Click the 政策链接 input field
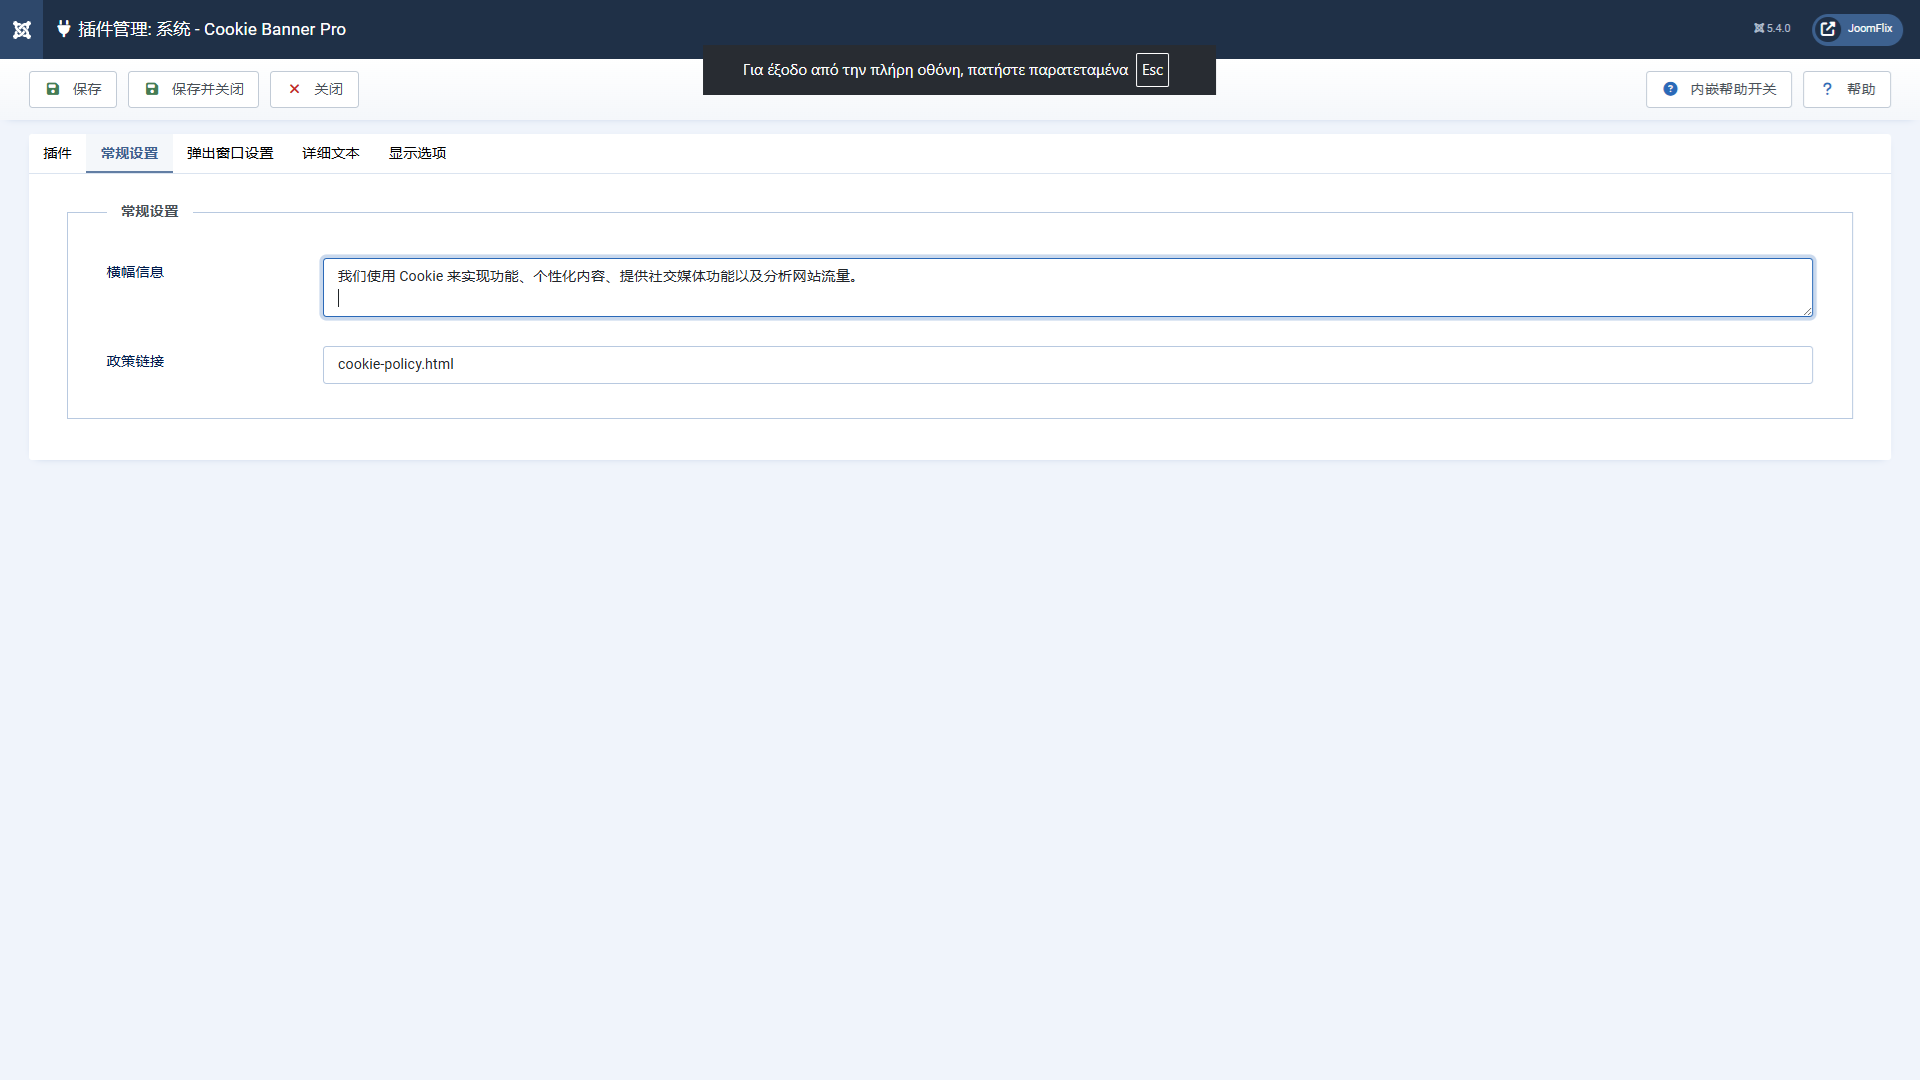The image size is (1920, 1080). click(1066, 365)
